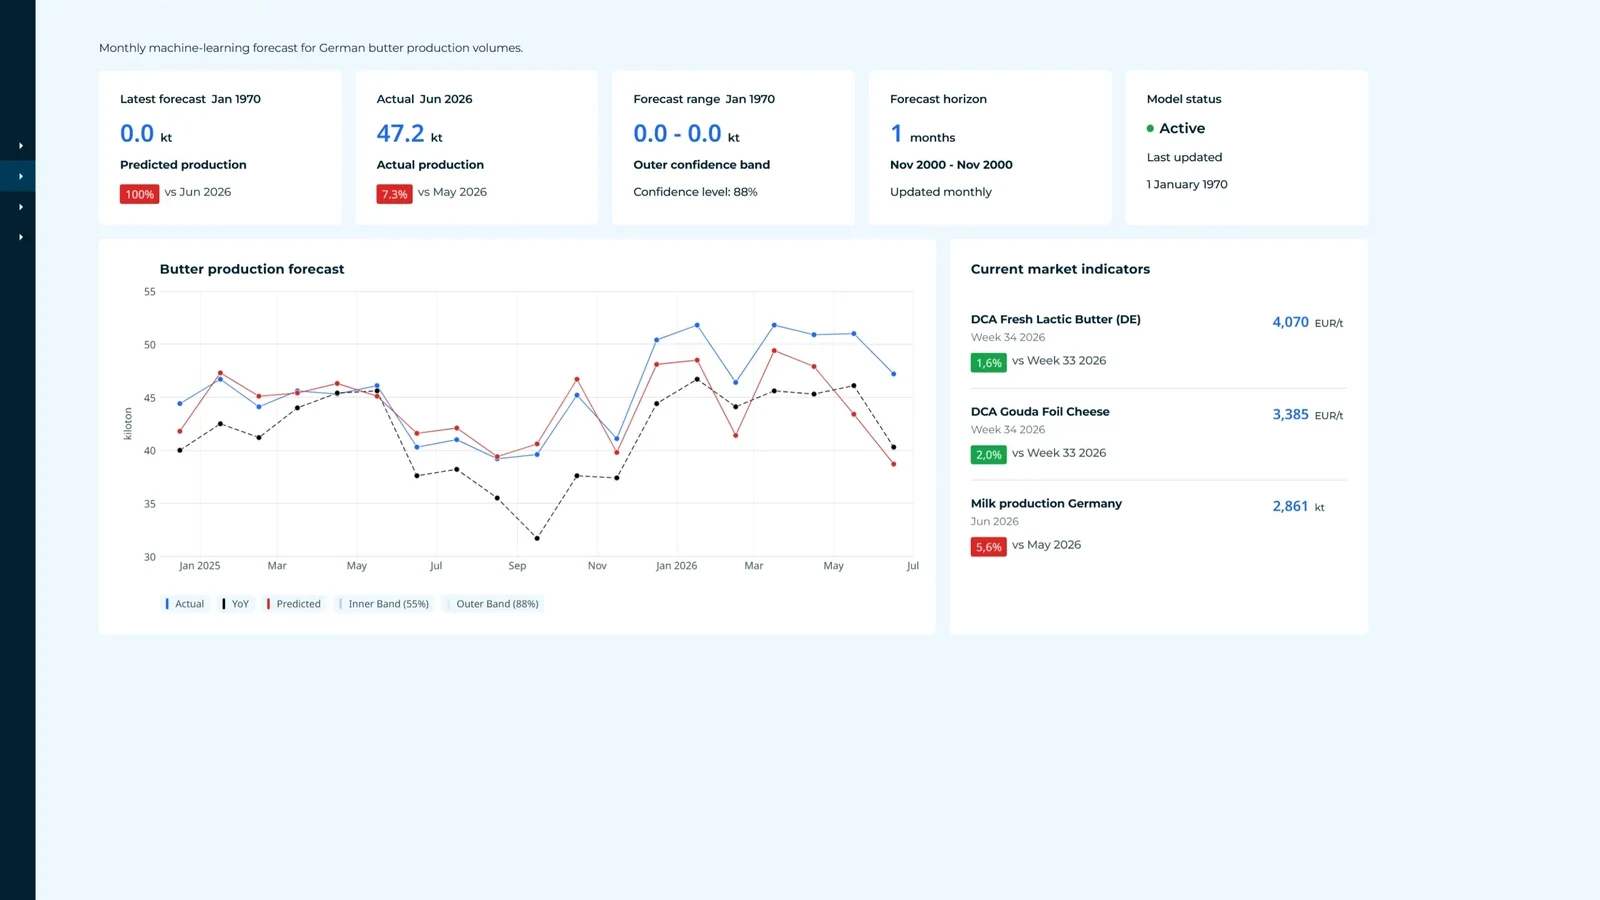The image size is (1600, 900).
Task: Click the red 5,6% badge for Milk production
Action: 988,547
